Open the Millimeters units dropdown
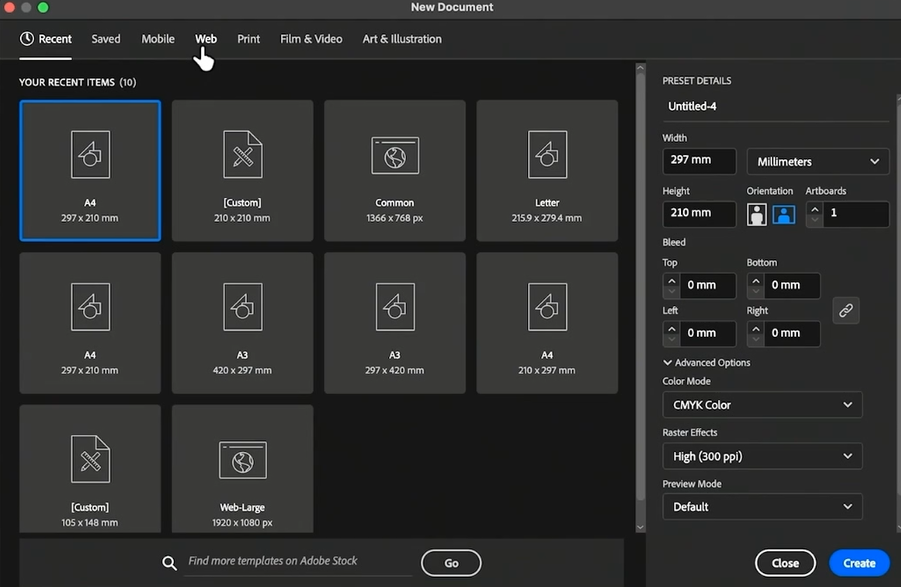Screen dimensions: 901x587 pos(818,161)
